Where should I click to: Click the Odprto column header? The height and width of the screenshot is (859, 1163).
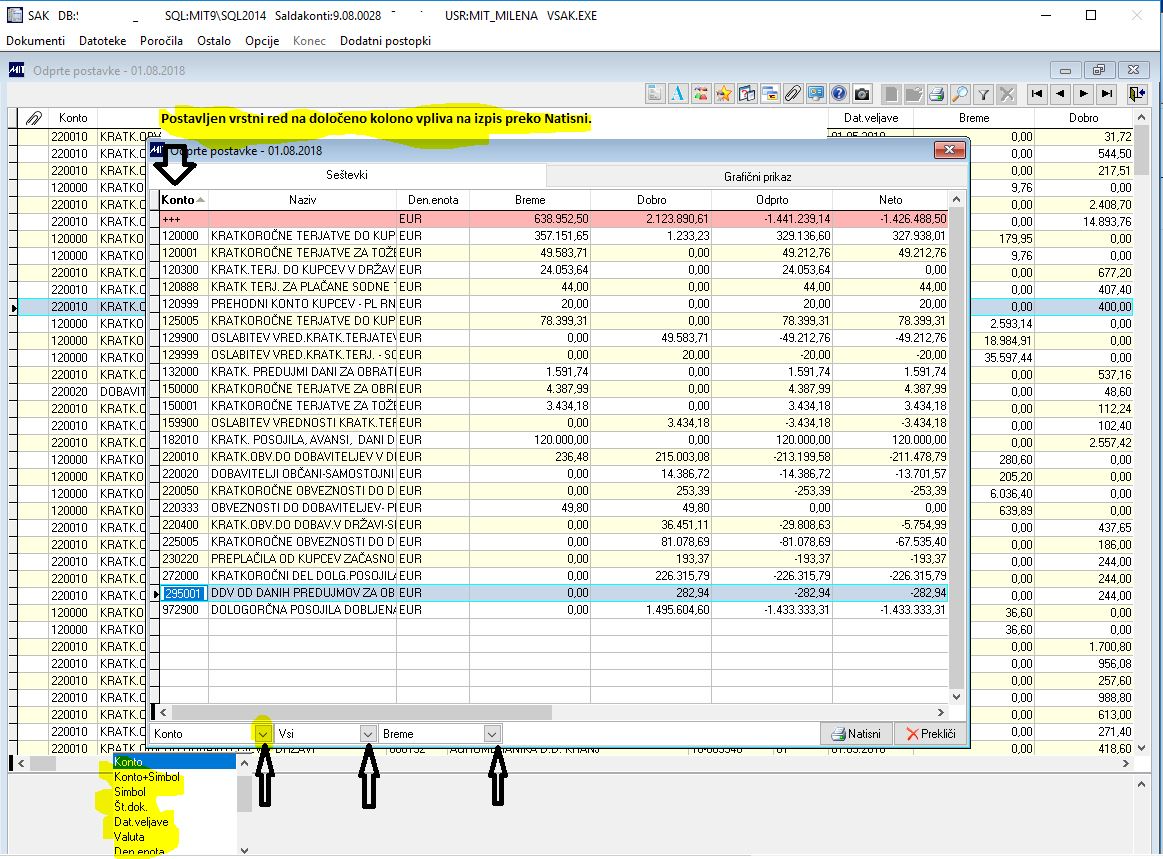tap(772, 200)
